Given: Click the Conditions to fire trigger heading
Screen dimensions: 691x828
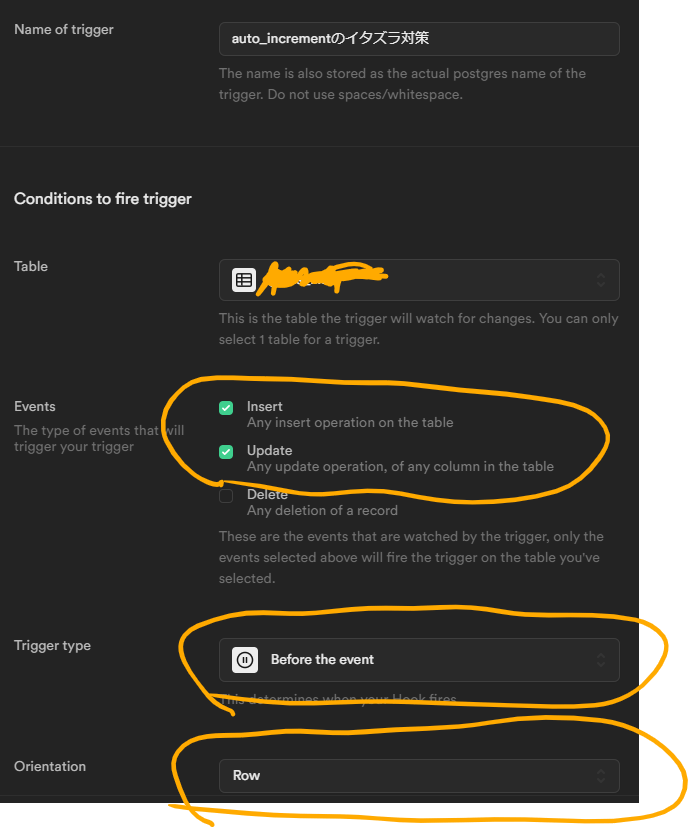Looking at the screenshot, I should (102, 199).
